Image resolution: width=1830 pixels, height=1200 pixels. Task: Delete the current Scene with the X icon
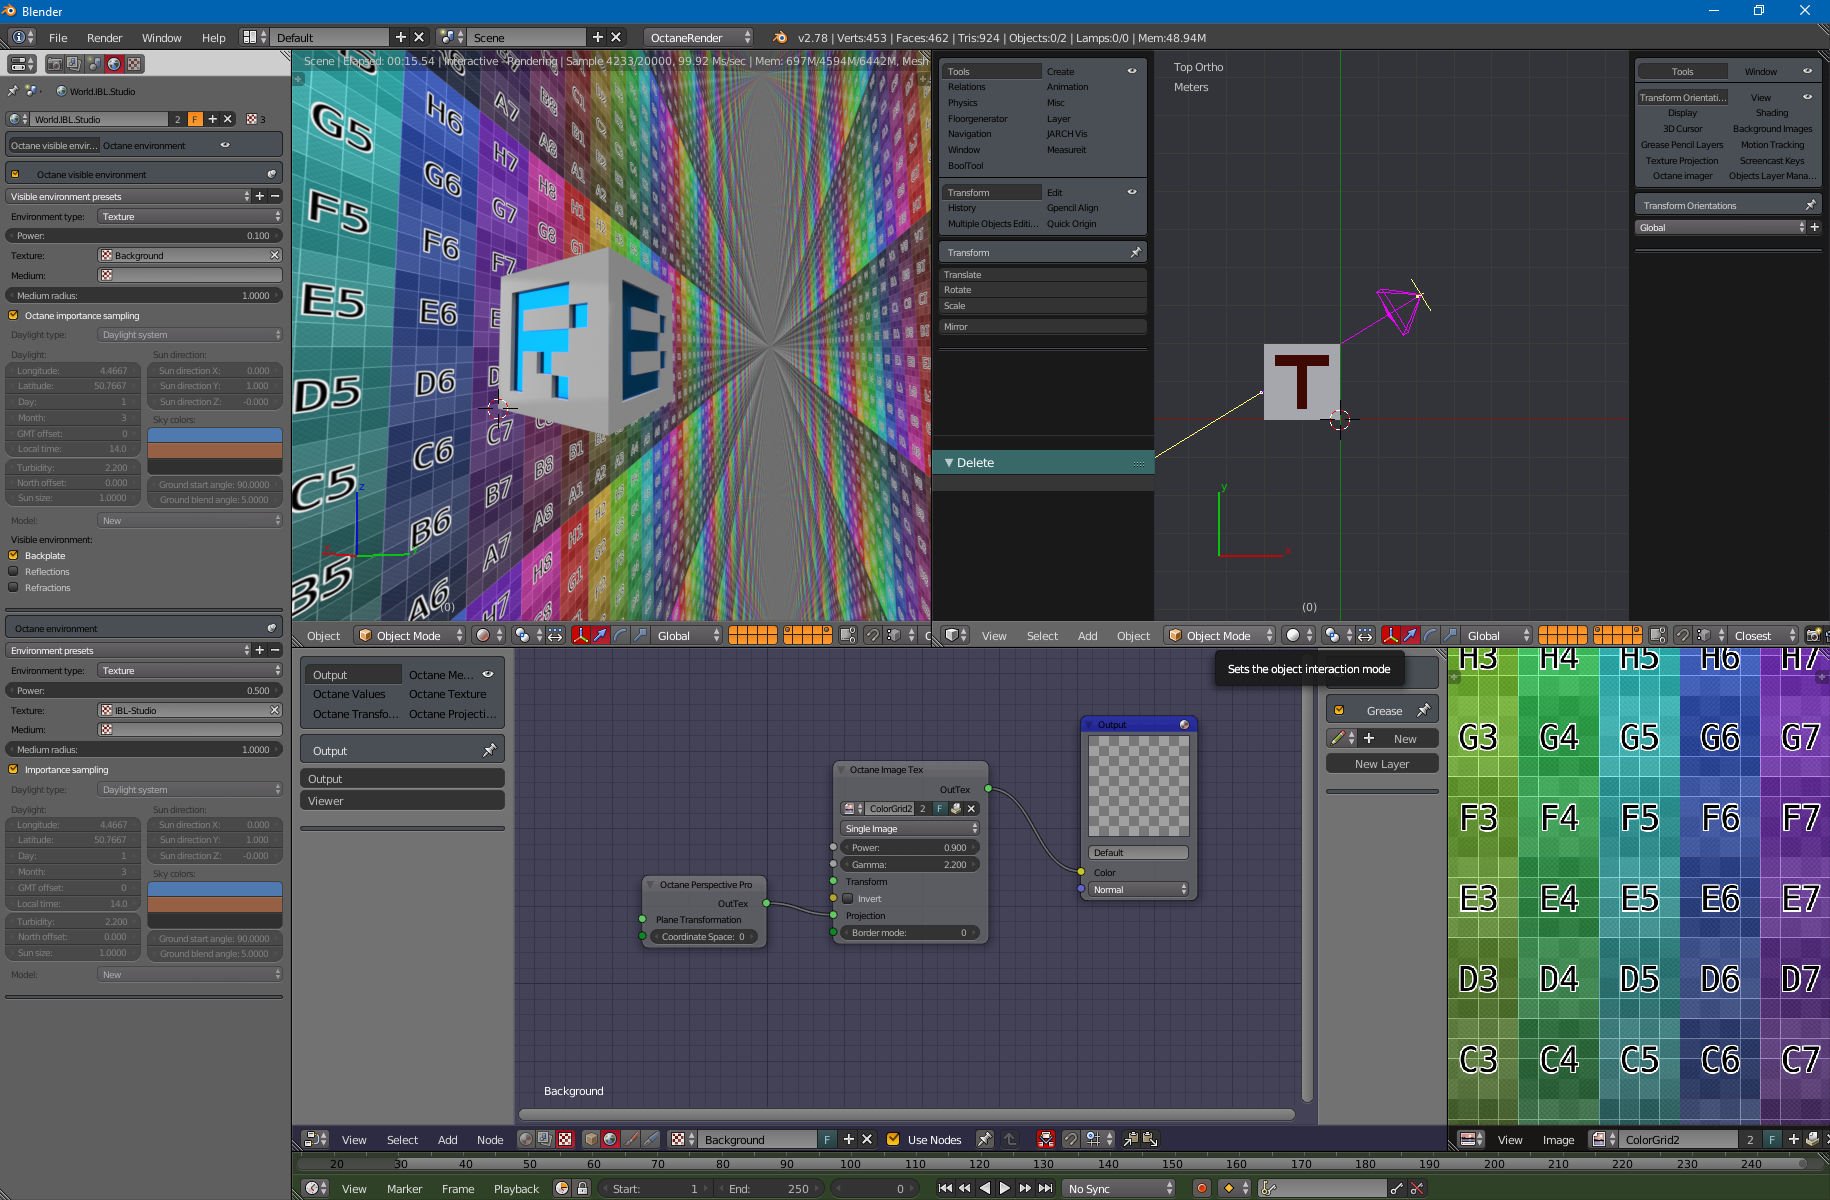[616, 38]
